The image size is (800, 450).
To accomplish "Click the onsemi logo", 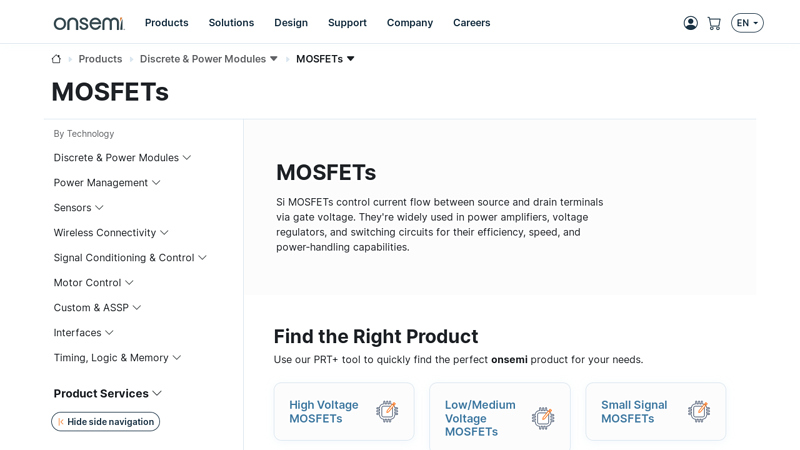I will click(89, 23).
